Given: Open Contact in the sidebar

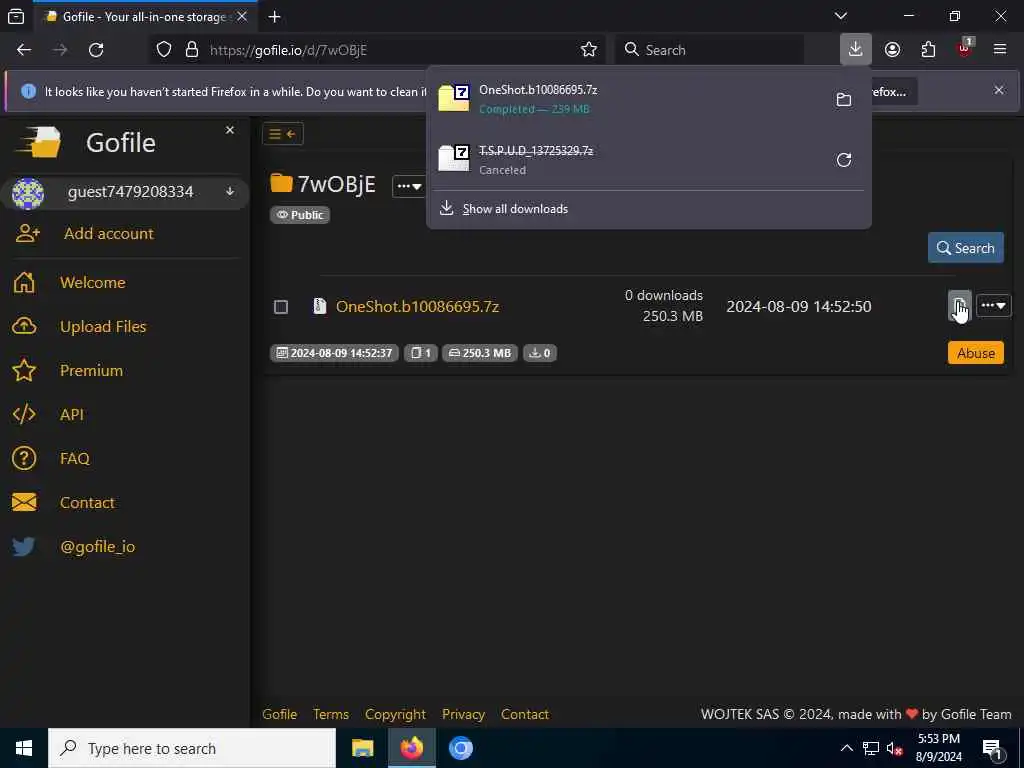Looking at the screenshot, I should 87,502.
